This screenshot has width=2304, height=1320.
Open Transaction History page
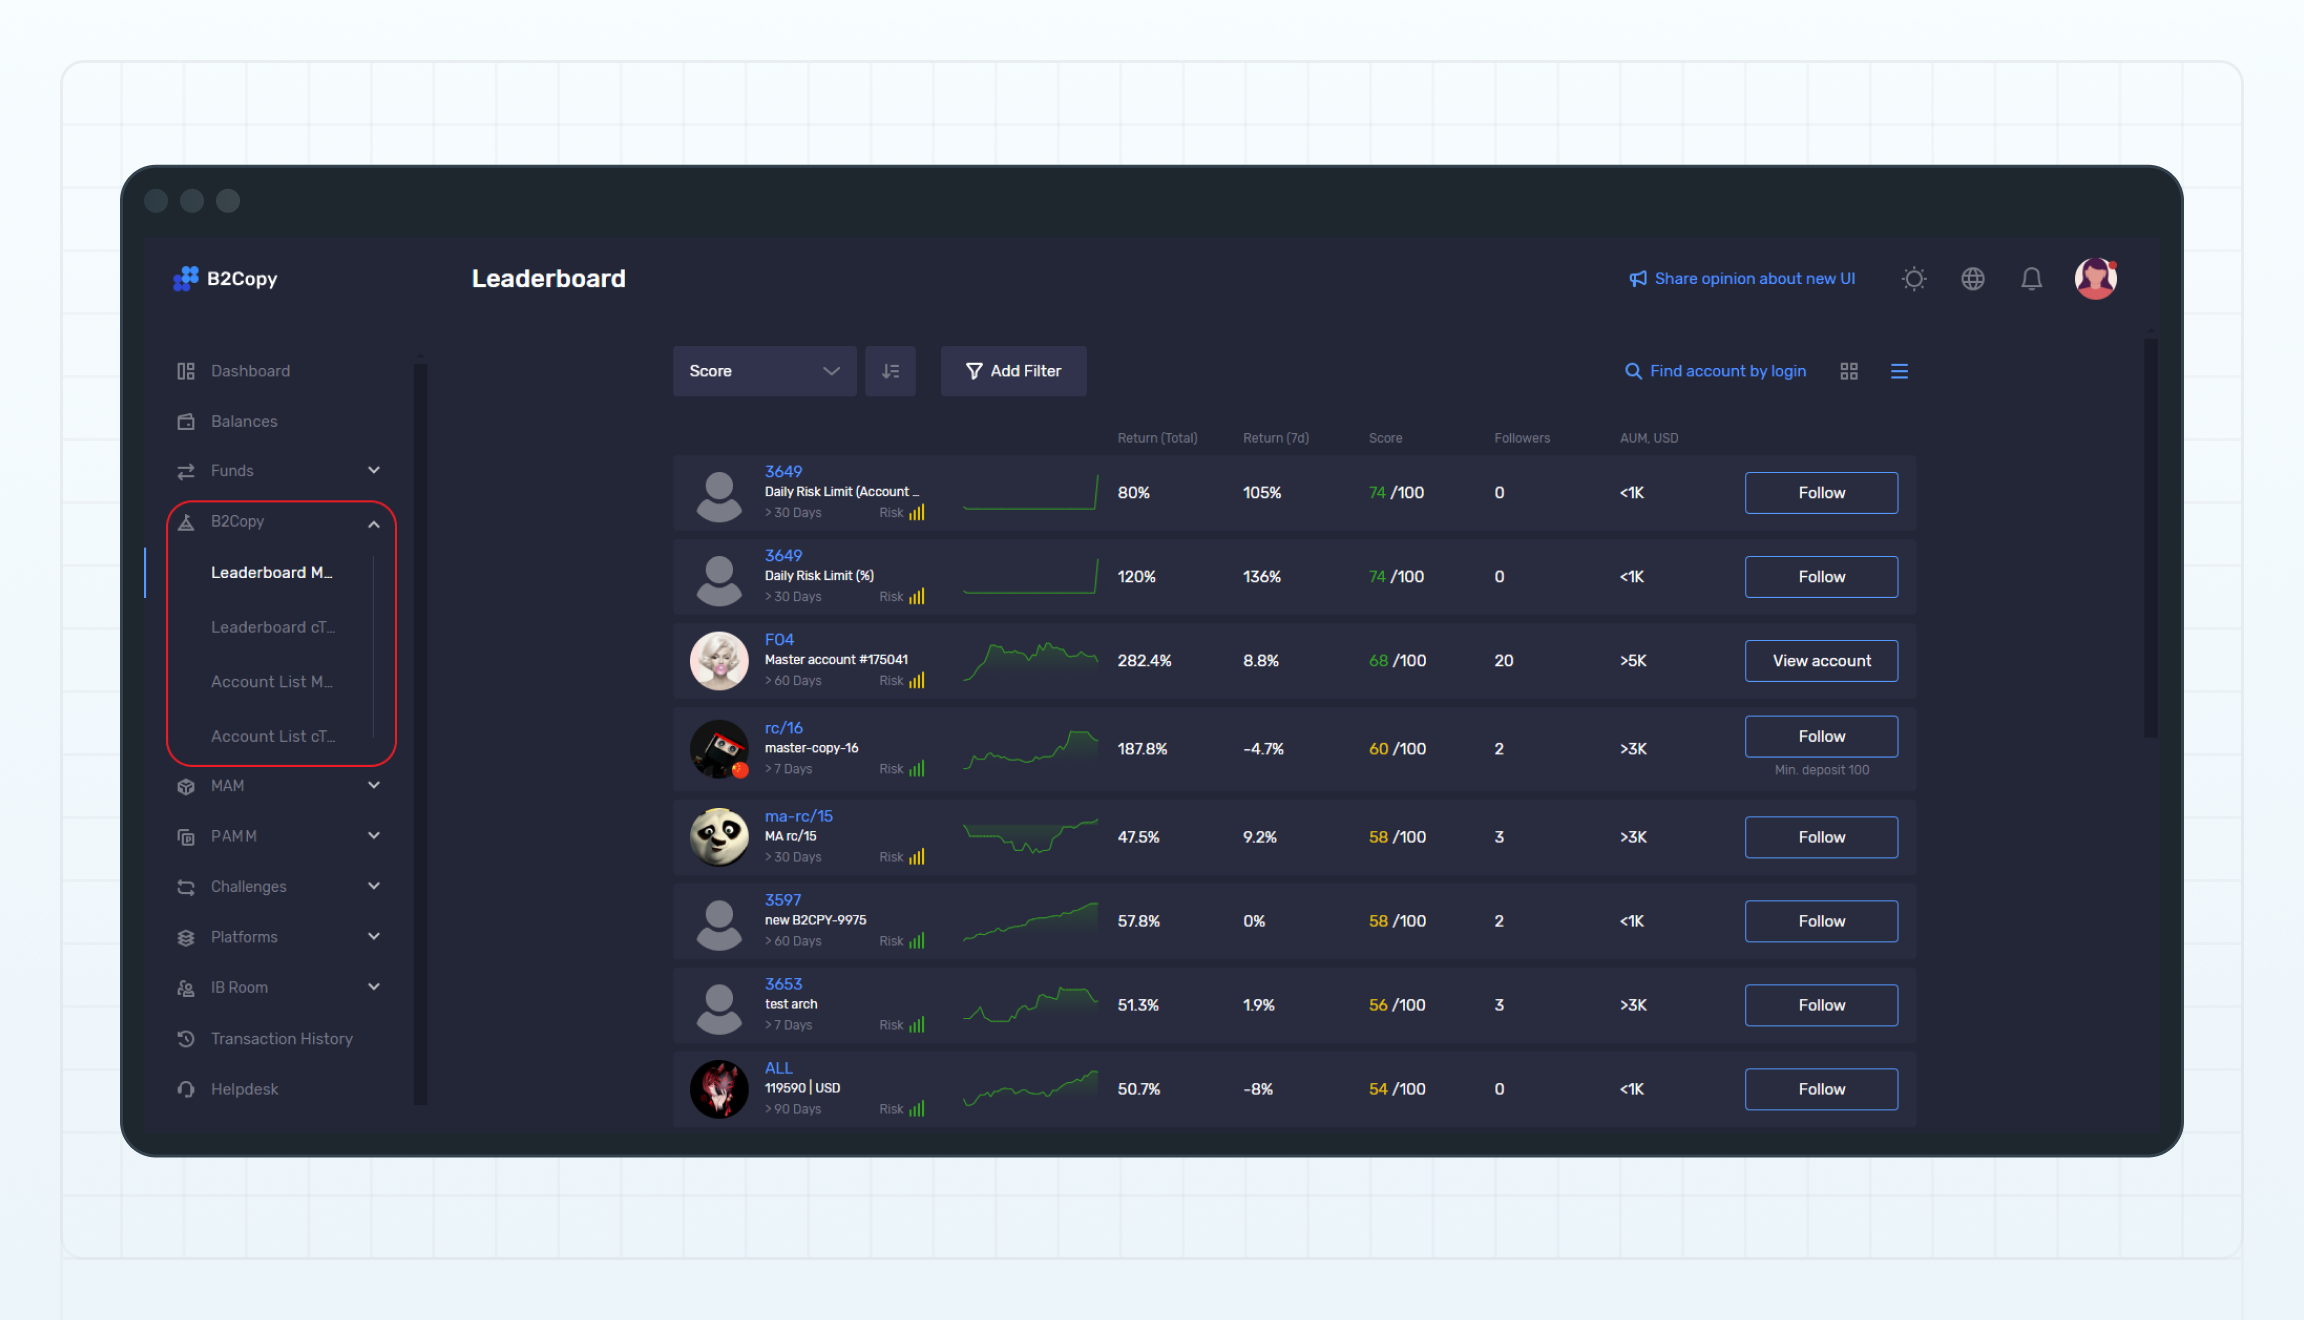tap(281, 1039)
